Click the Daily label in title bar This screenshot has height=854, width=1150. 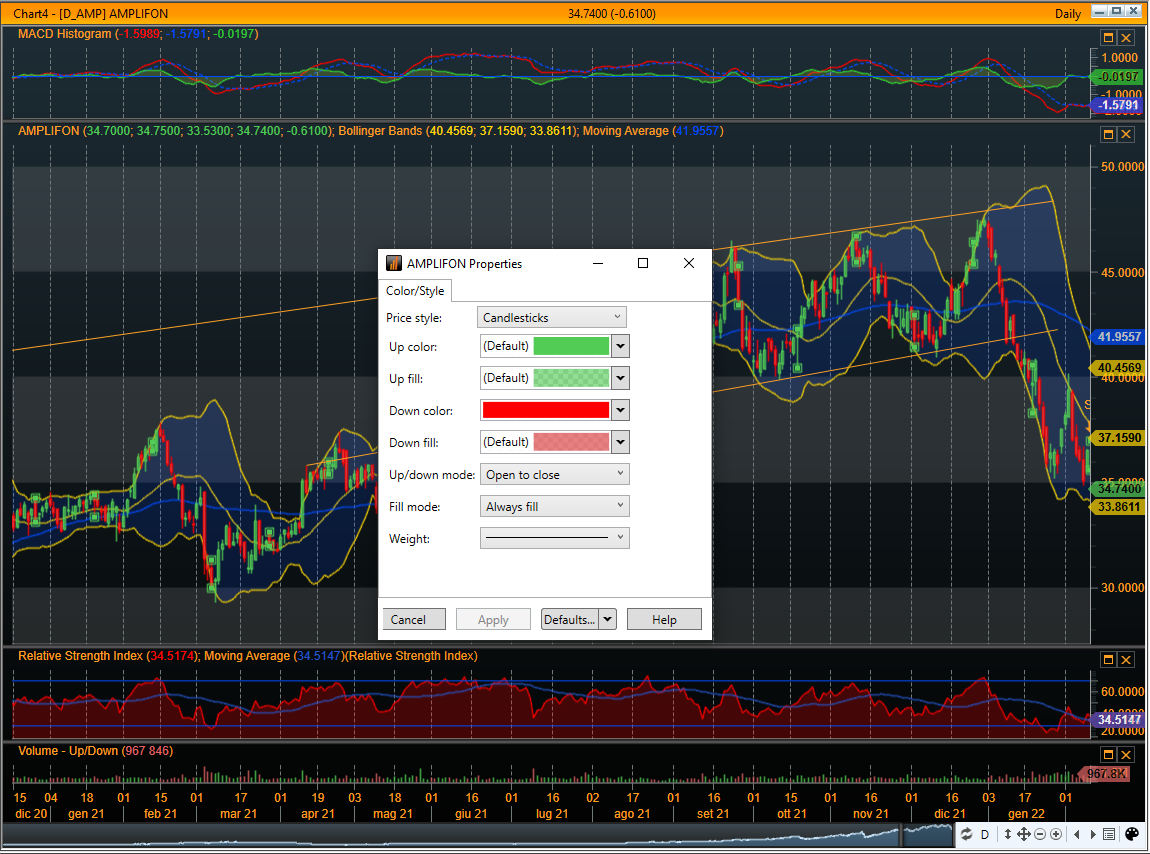pyautogui.click(x=1068, y=13)
